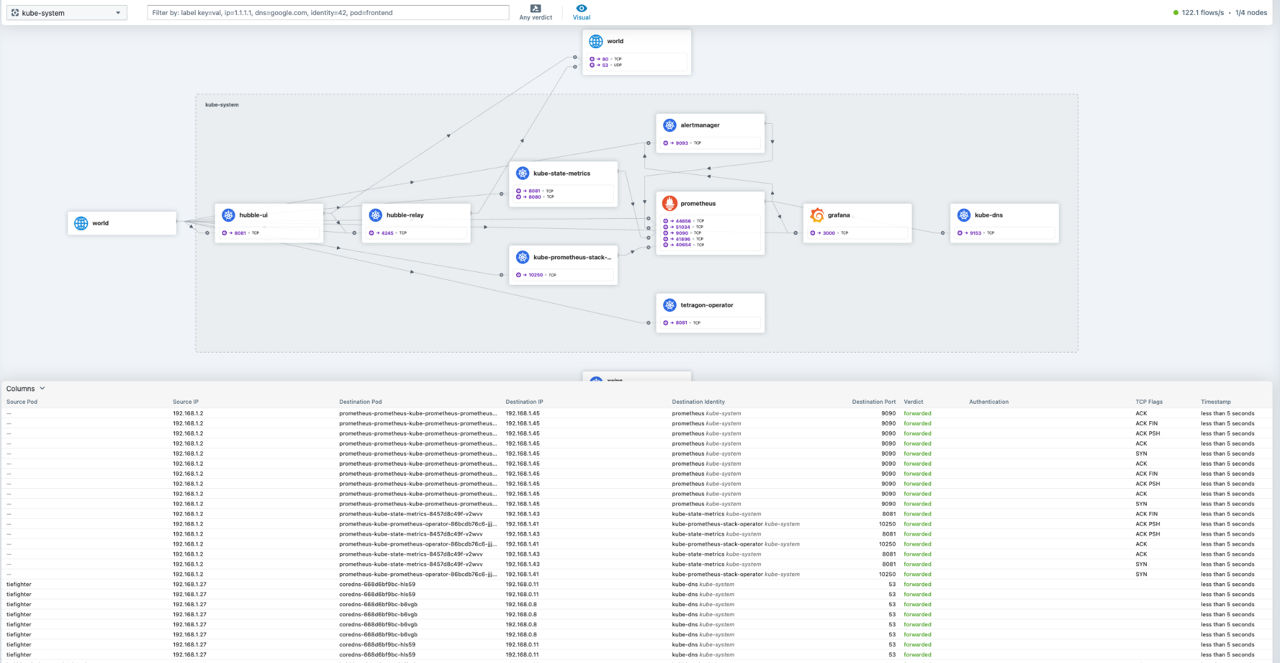Click the Source IP column header
The height and width of the screenshot is (663, 1280).
185,402
